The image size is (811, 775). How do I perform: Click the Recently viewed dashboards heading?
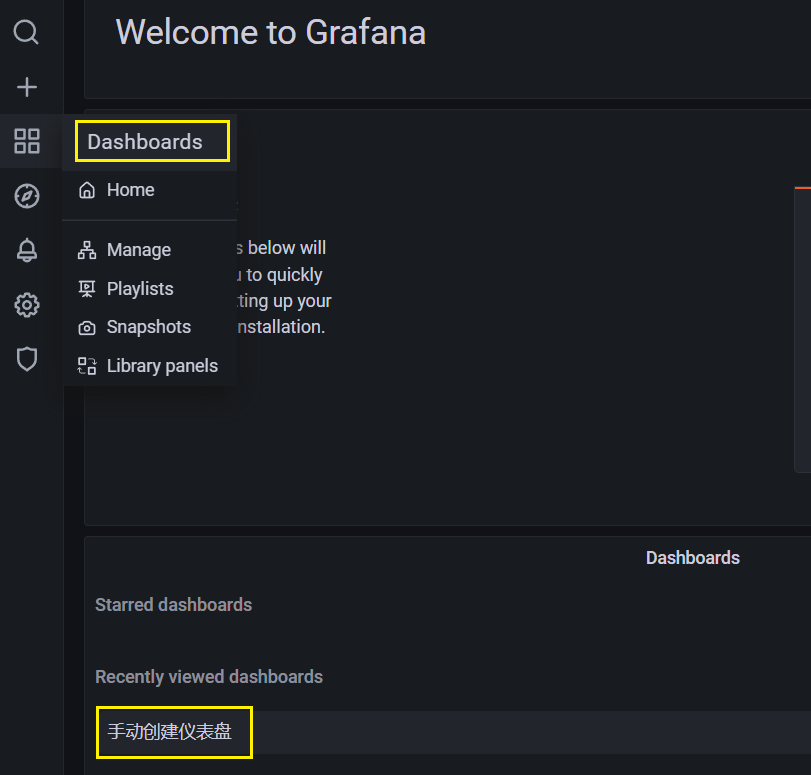pos(209,677)
